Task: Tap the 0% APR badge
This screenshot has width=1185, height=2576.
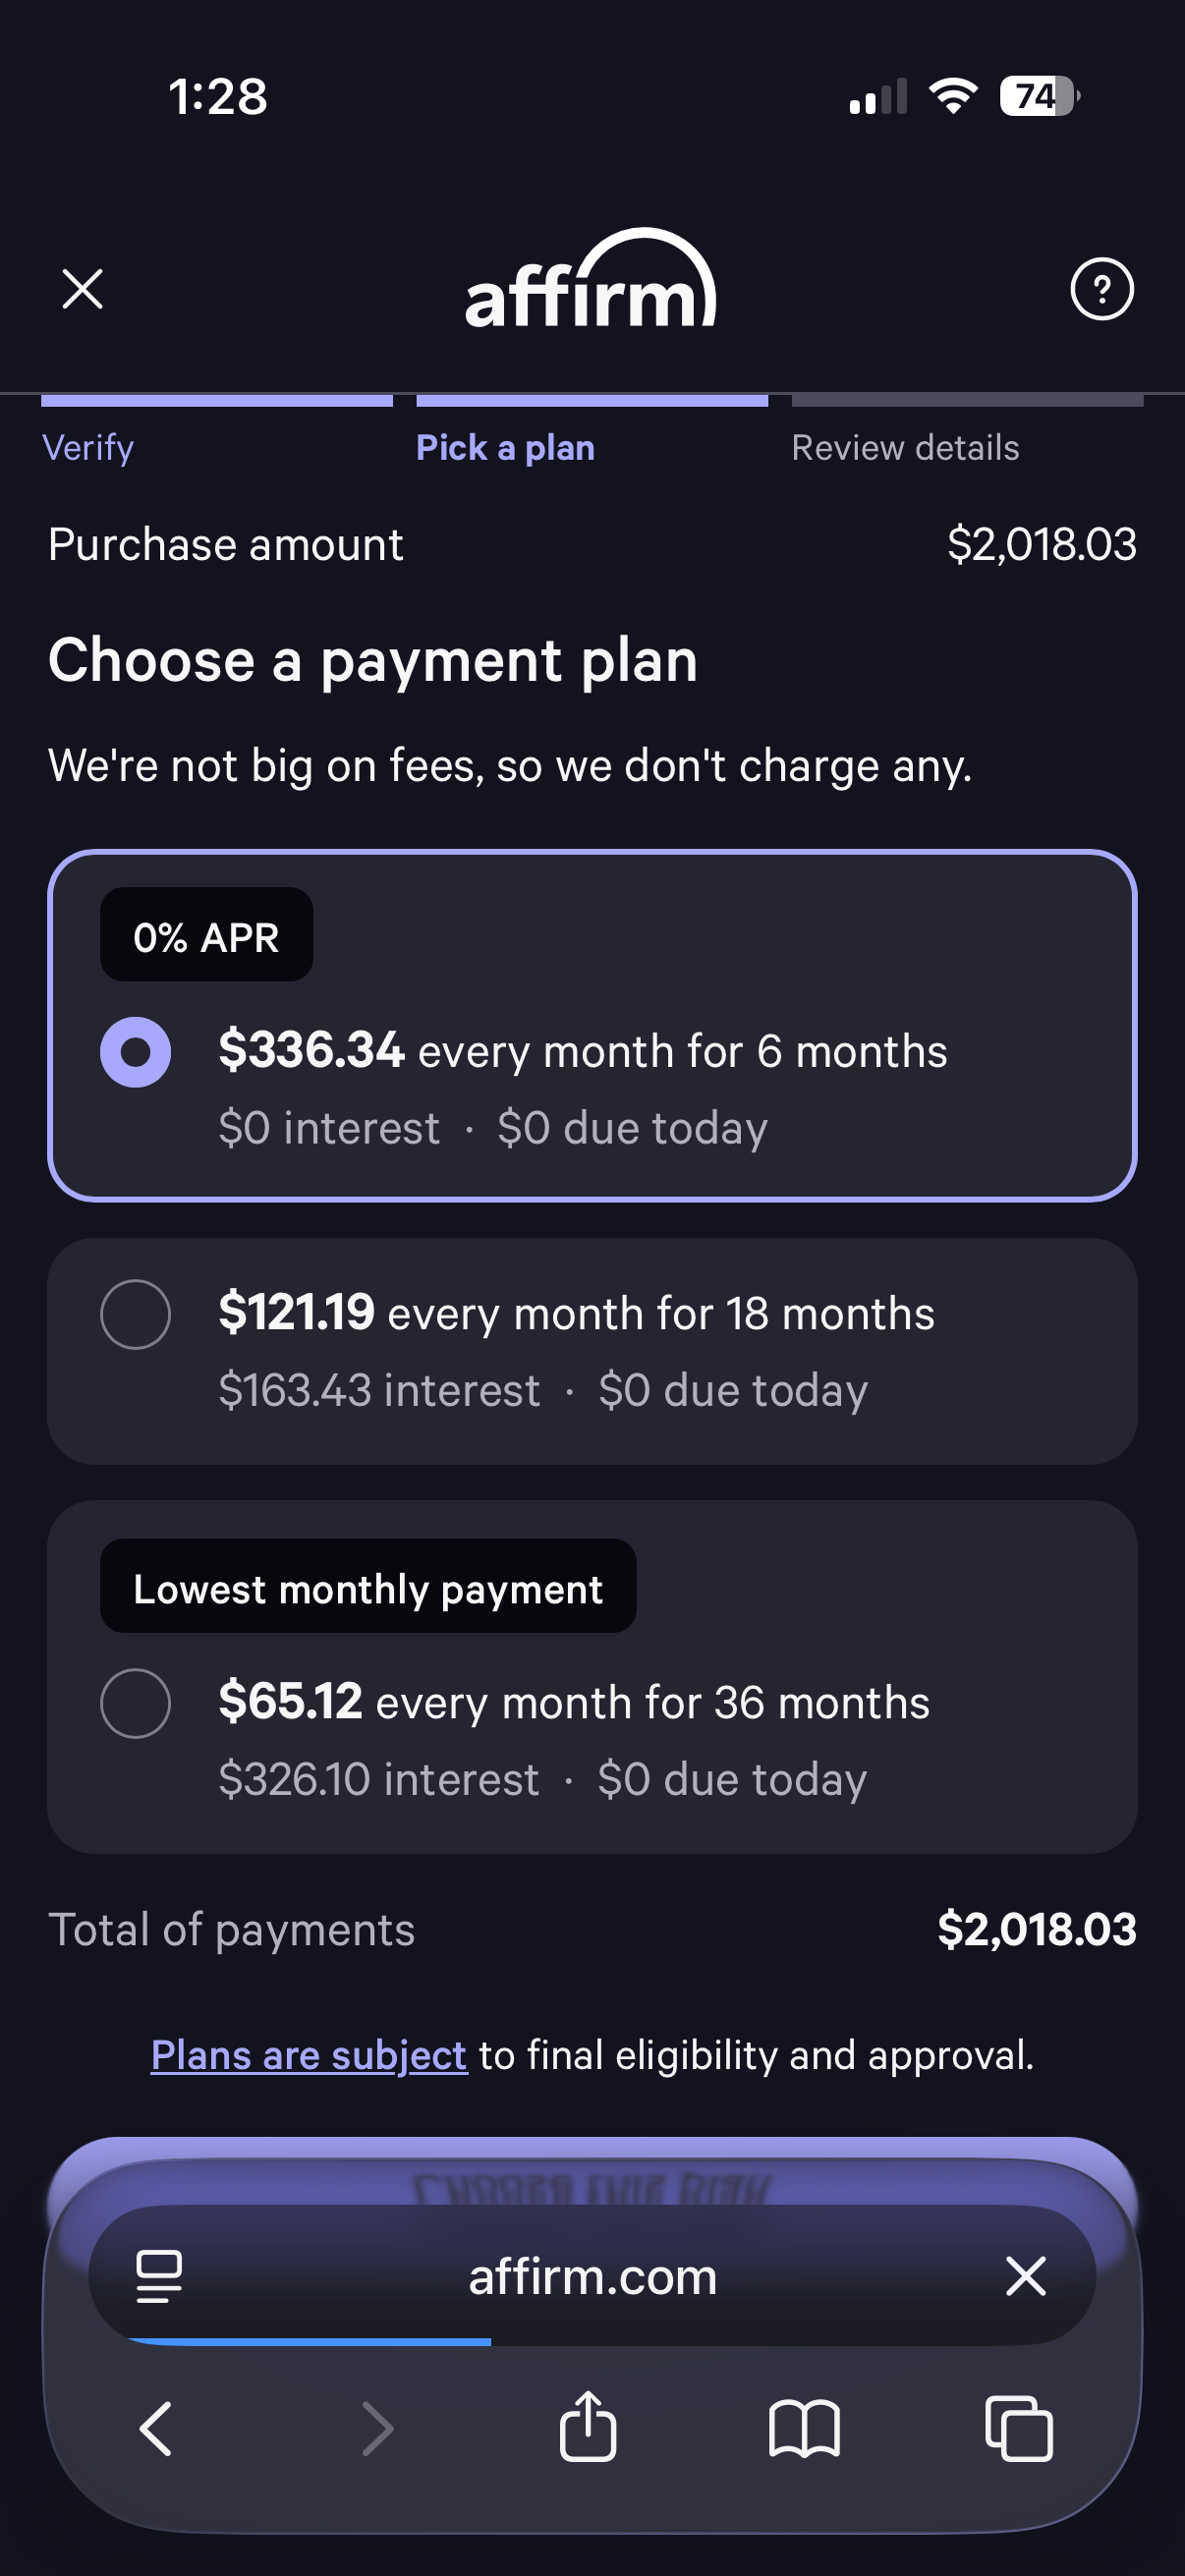Action: (206, 937)
